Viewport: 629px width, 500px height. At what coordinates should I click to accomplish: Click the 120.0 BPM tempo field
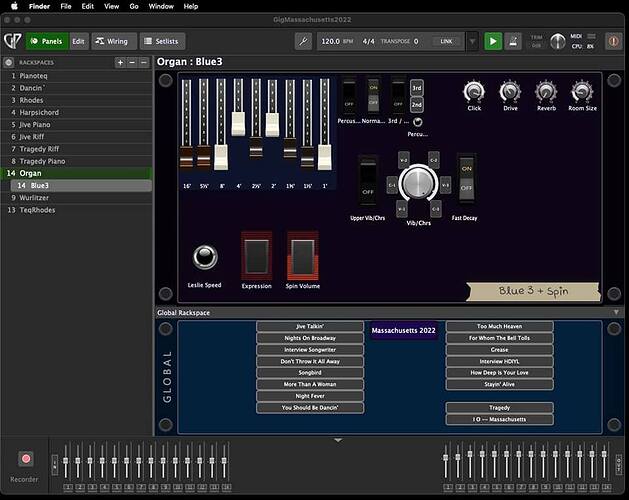click(x=337, y=41)
